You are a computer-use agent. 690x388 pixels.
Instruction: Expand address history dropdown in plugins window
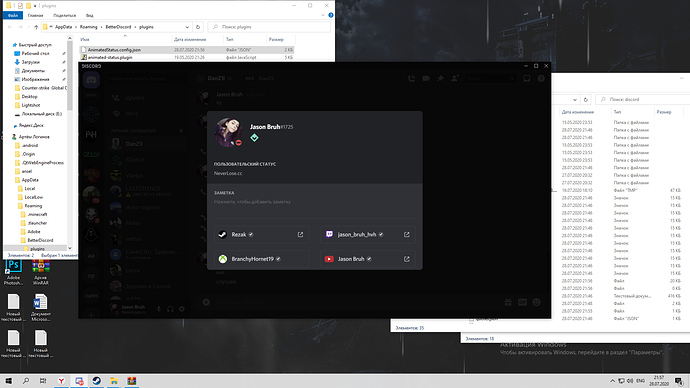point(187,27)
